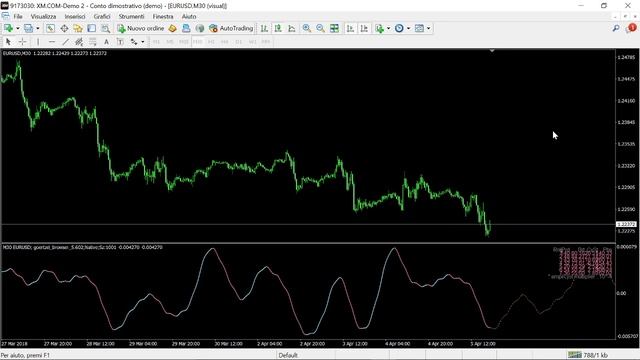
Task: Click the 1.24785 price axis label
Action: 626,58
